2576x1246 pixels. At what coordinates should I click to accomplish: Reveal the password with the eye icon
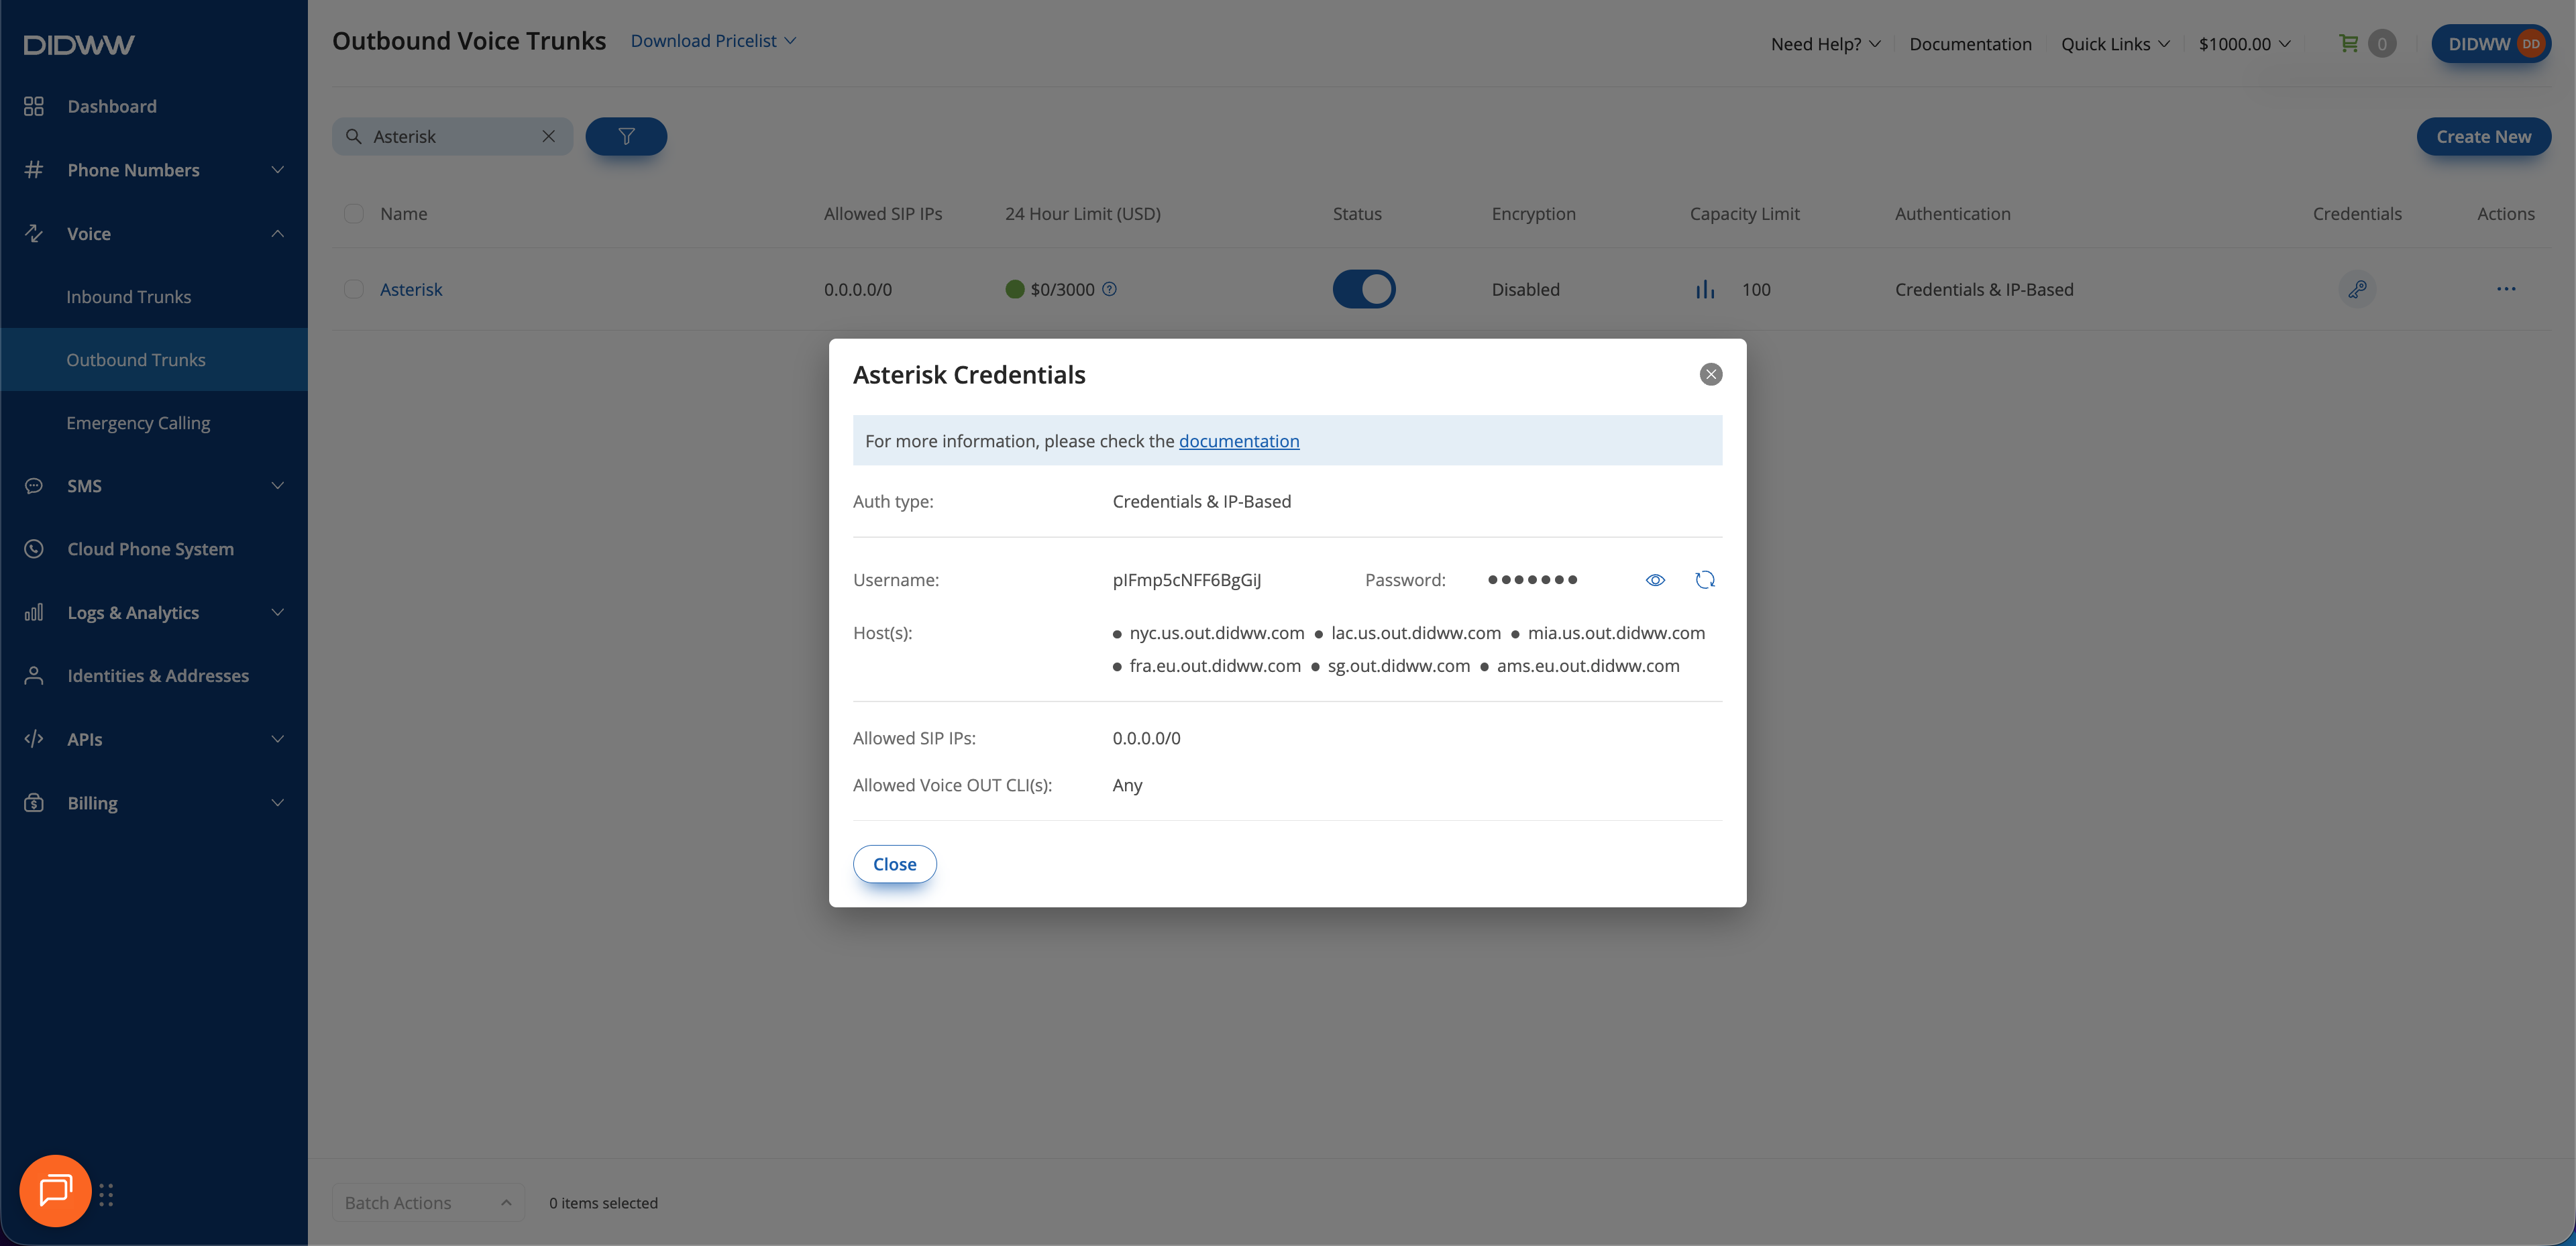click(x=1655, y=580)
